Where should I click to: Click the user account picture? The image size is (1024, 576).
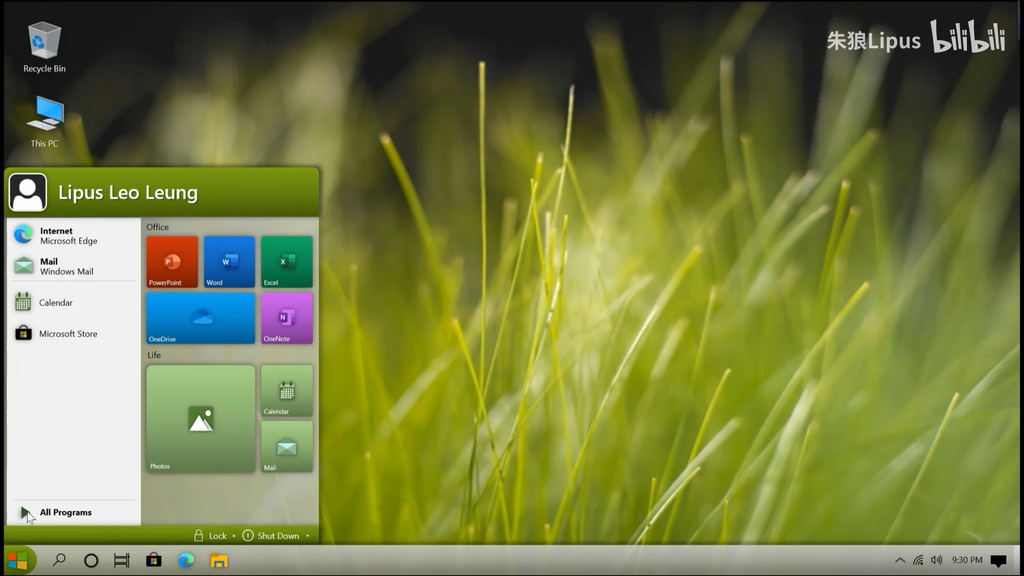[x=28, y=192]
